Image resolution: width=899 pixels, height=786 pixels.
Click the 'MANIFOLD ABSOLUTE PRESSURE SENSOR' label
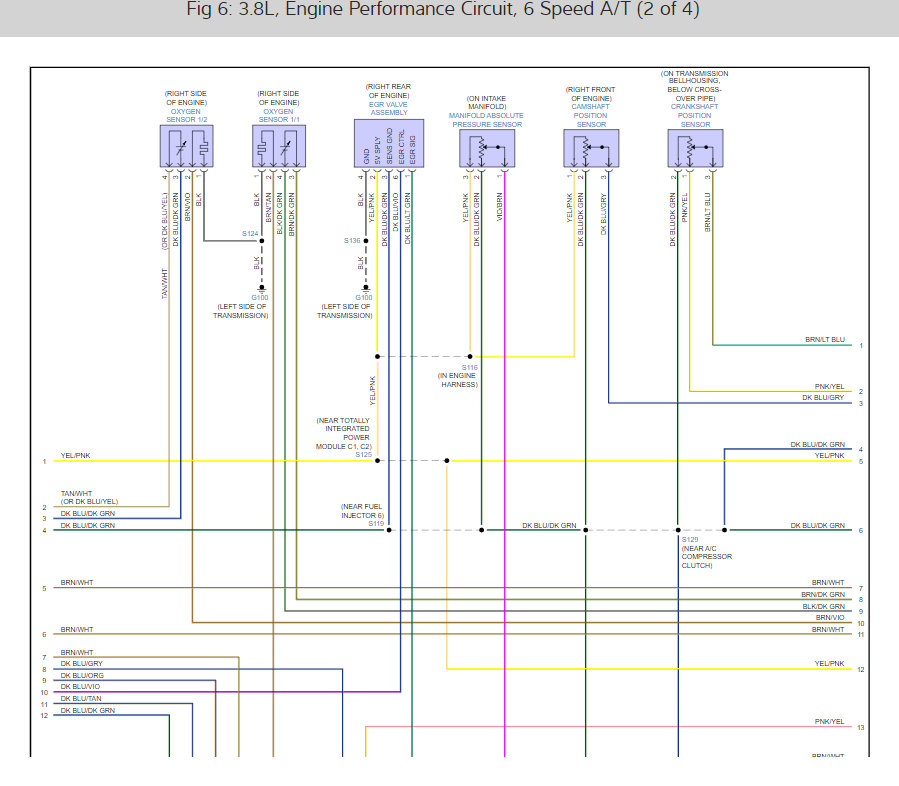[486, 120]
